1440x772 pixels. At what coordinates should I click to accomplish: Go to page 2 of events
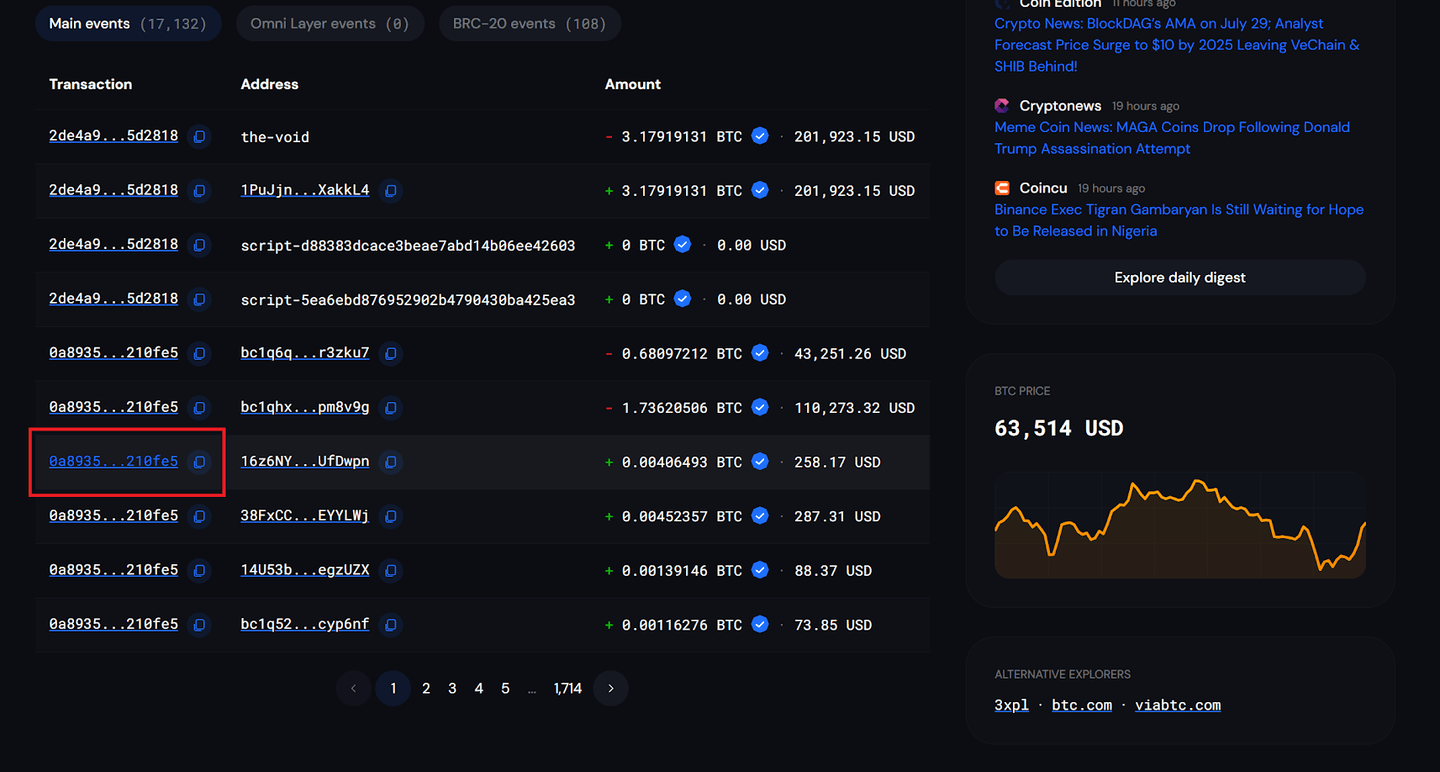click(x=426, y=688)
